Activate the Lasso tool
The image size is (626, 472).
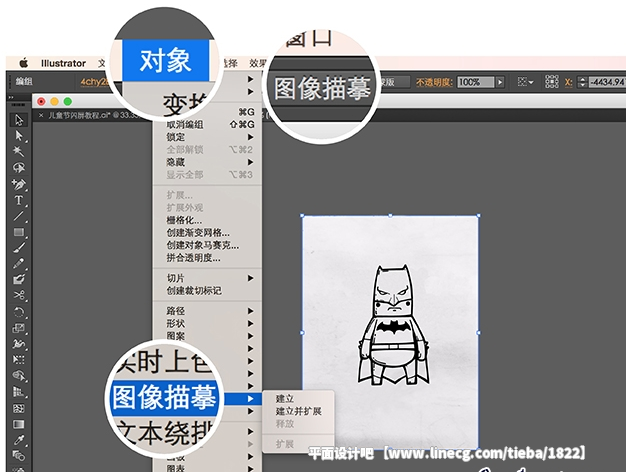pyautogui.click(x=19, y=167)
